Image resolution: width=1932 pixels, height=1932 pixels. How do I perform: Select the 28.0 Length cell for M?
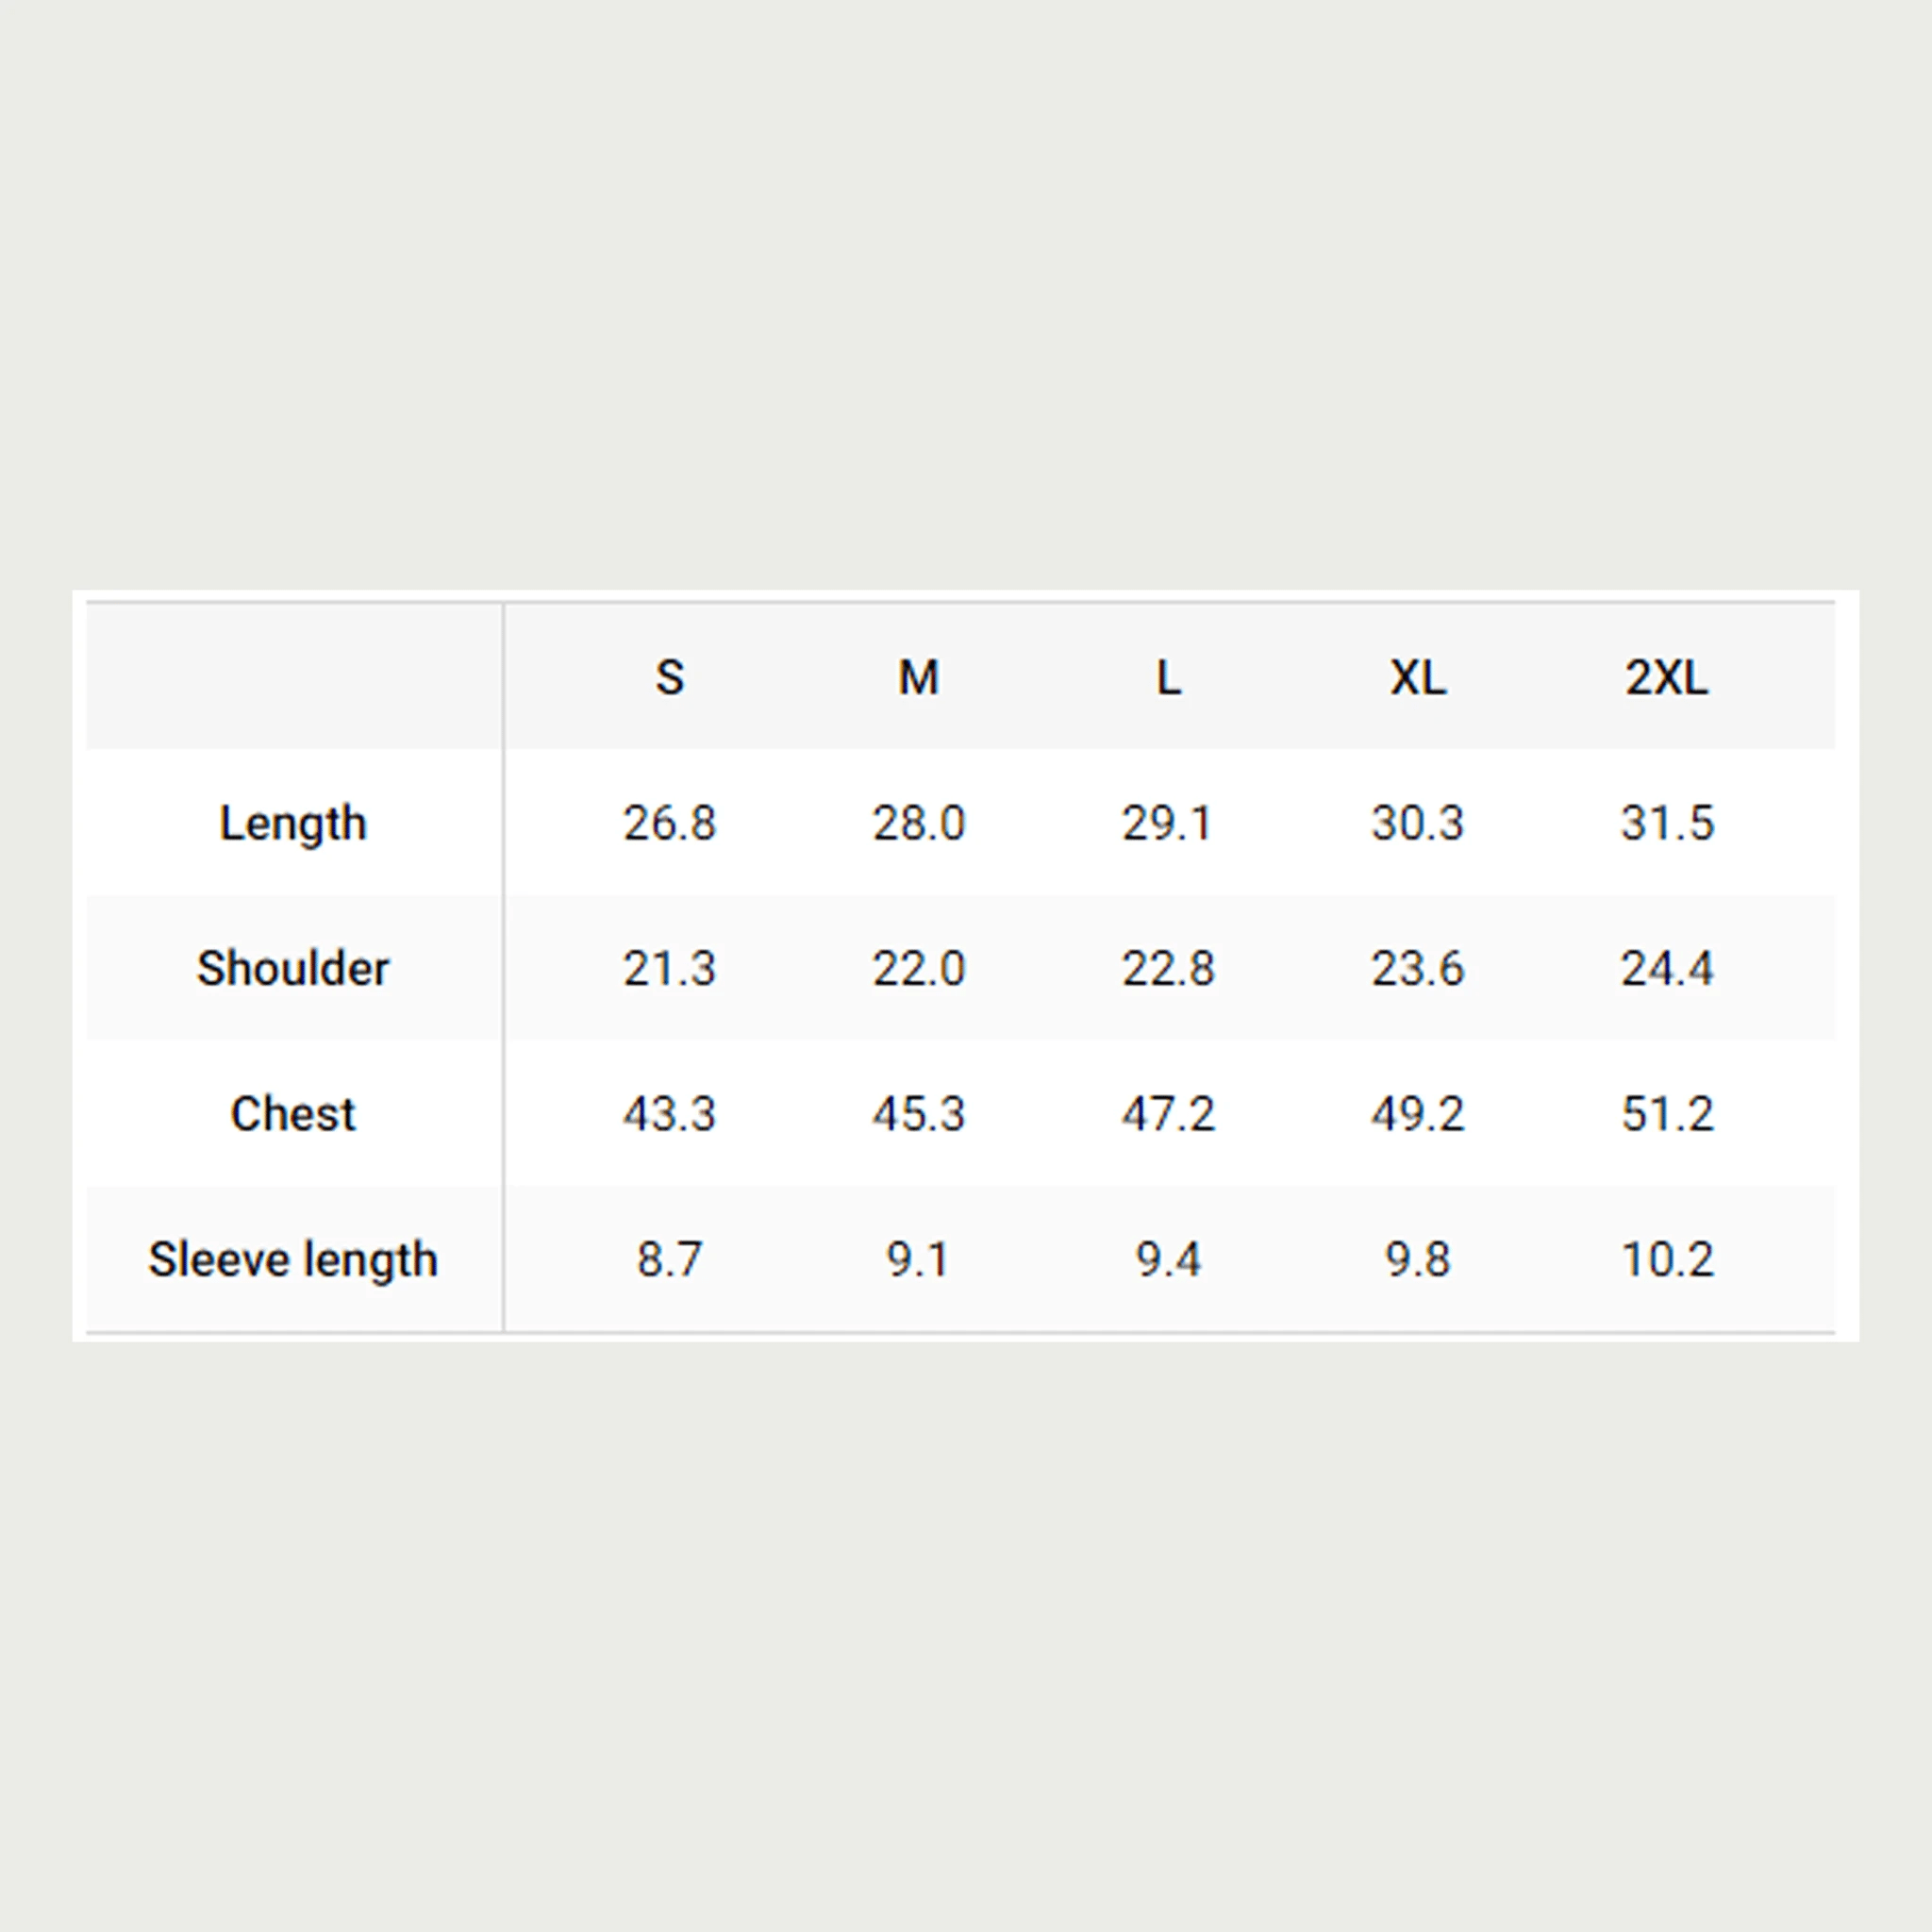point(918,824)
